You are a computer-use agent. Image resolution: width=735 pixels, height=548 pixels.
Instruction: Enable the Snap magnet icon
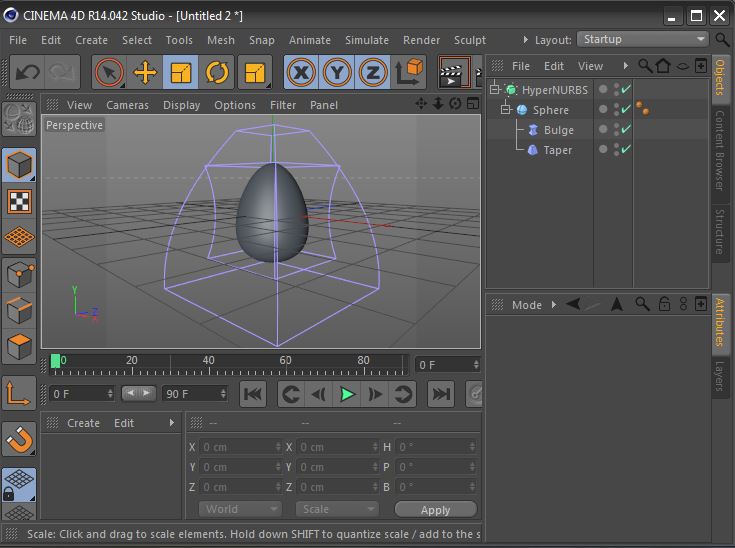19,438
